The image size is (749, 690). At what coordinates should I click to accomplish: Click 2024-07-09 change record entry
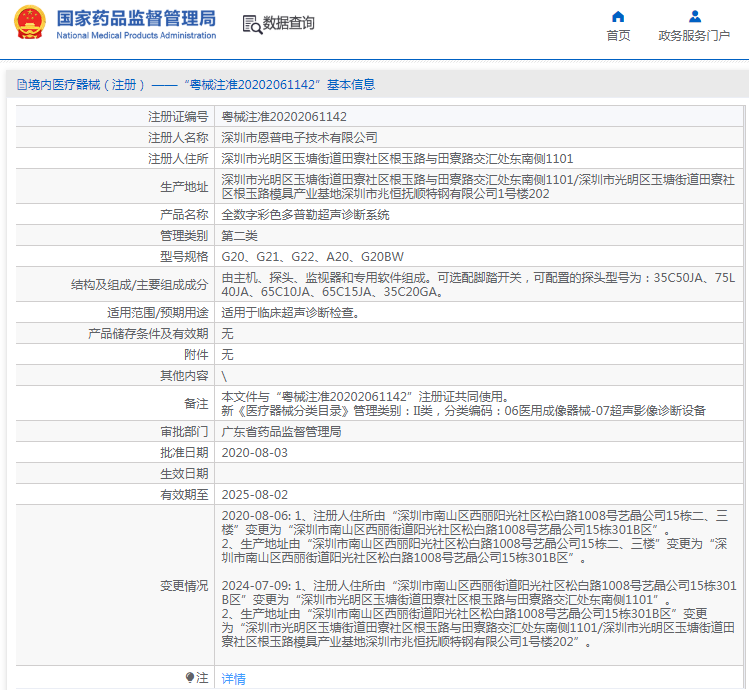coord(479,614)
